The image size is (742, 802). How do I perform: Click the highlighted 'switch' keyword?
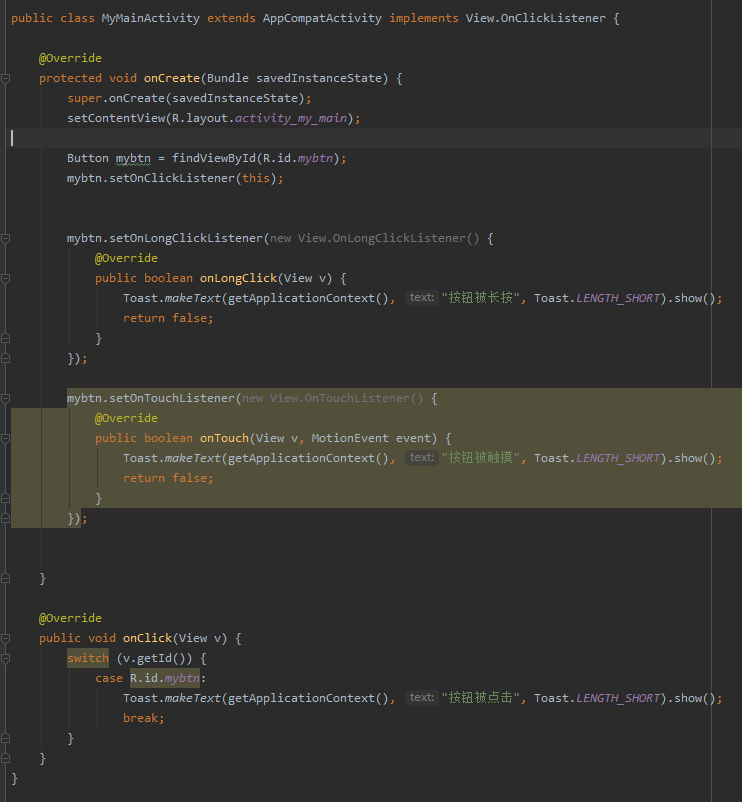tap(88, 658)
